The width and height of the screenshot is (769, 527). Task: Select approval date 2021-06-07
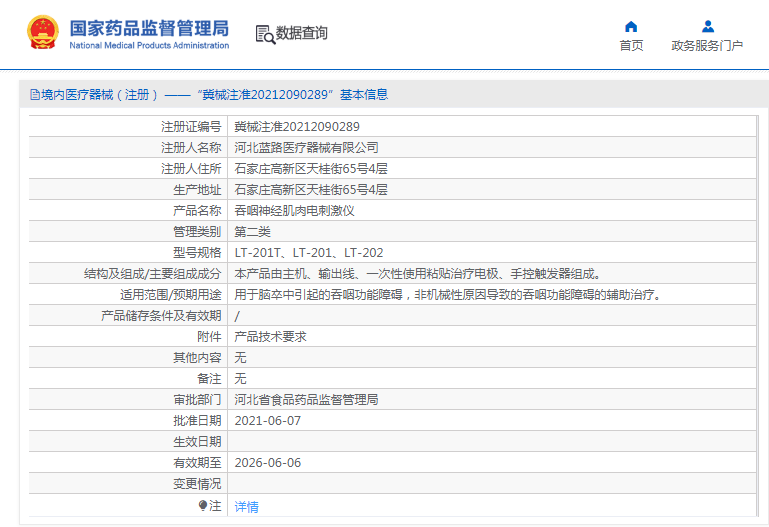(268, 421)
